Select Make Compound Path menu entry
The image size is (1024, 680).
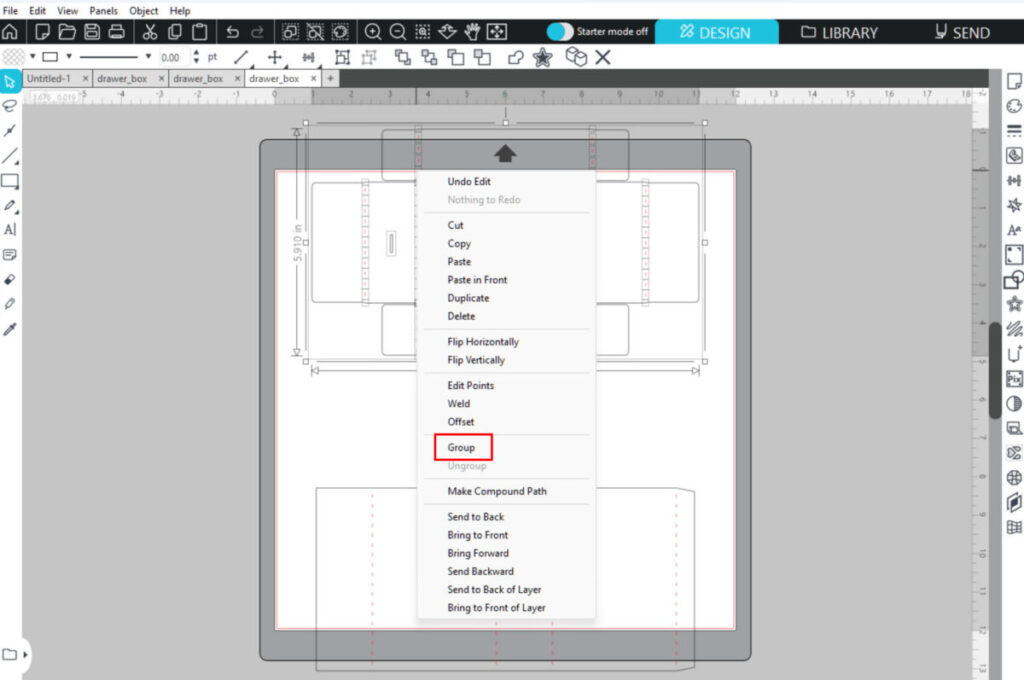coord(497,491)
